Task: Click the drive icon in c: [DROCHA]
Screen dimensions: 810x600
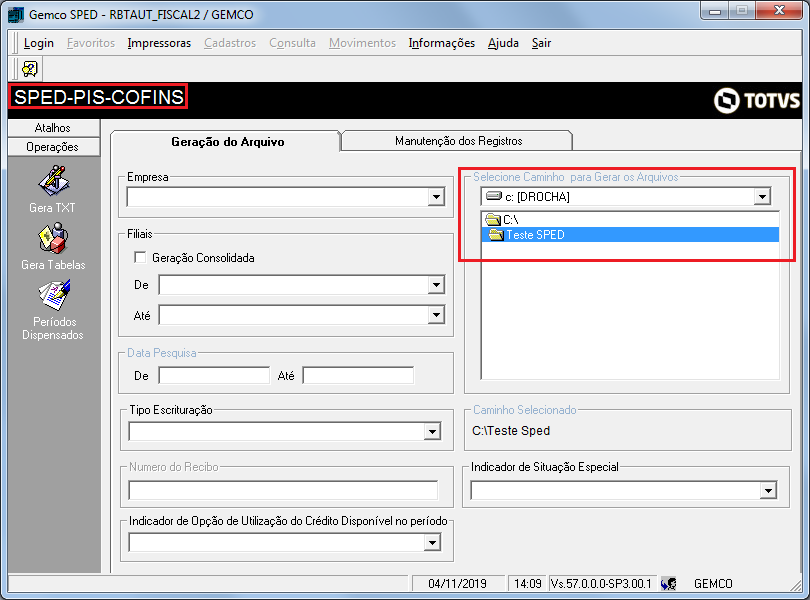Action: tap(494, 196)
